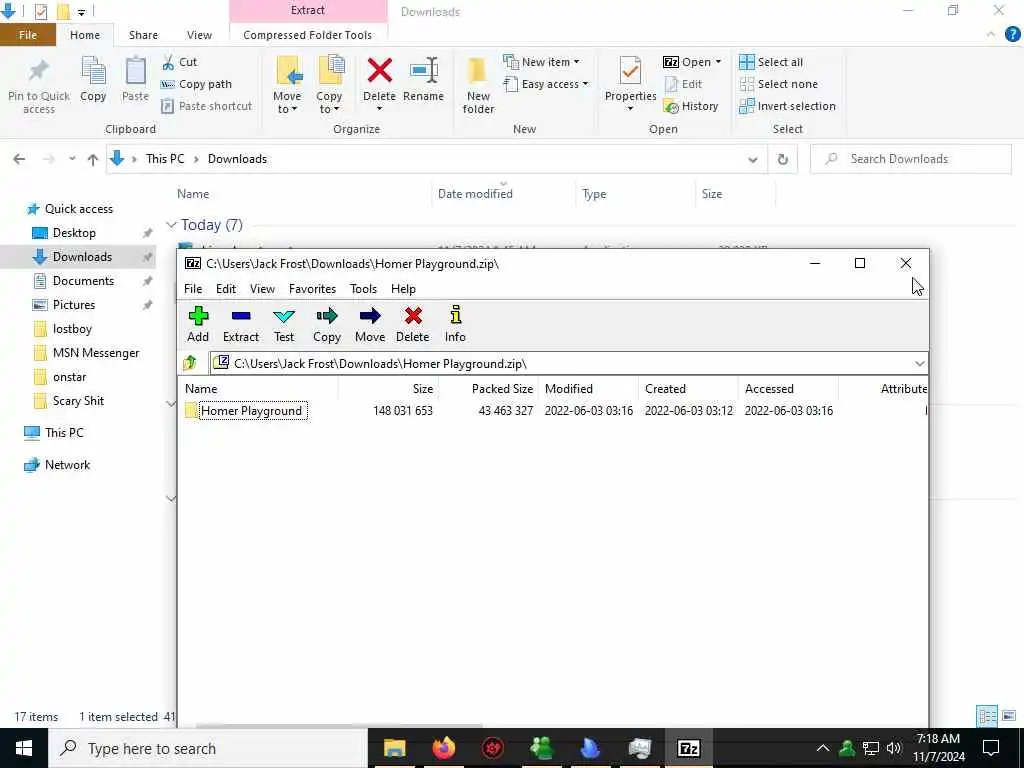Open the Compressed Folder Tools tab
Viewport: 1024px width, 768px height.
pos(308,35)
